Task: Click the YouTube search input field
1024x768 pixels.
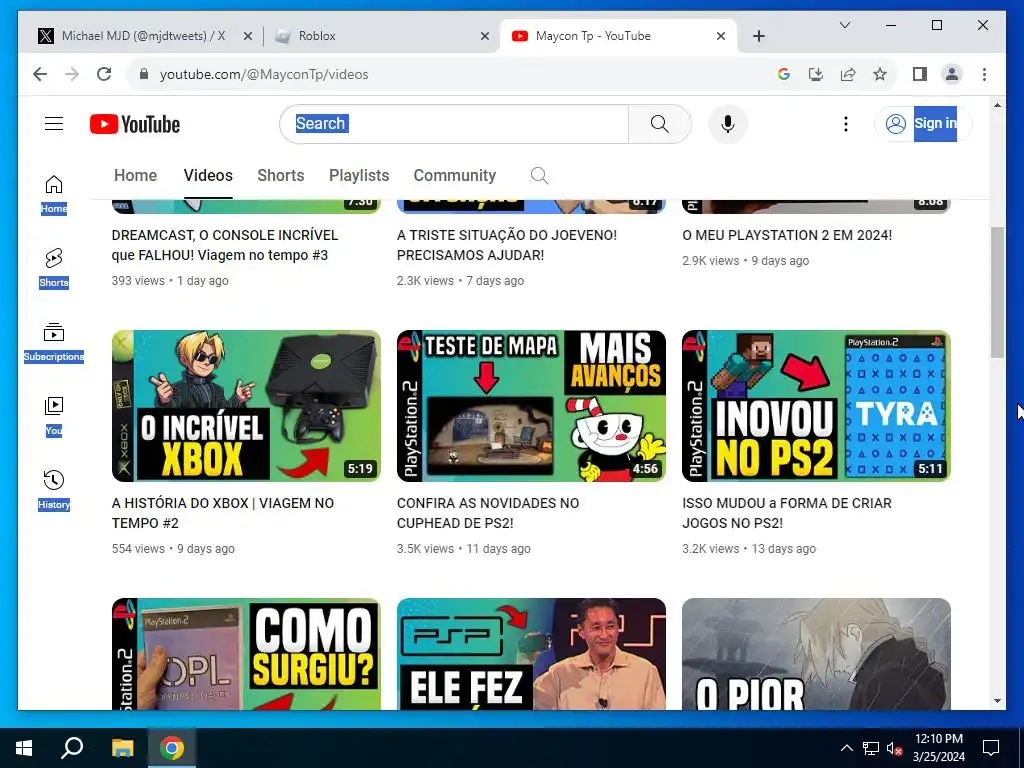Action: [x=455, y=124]
